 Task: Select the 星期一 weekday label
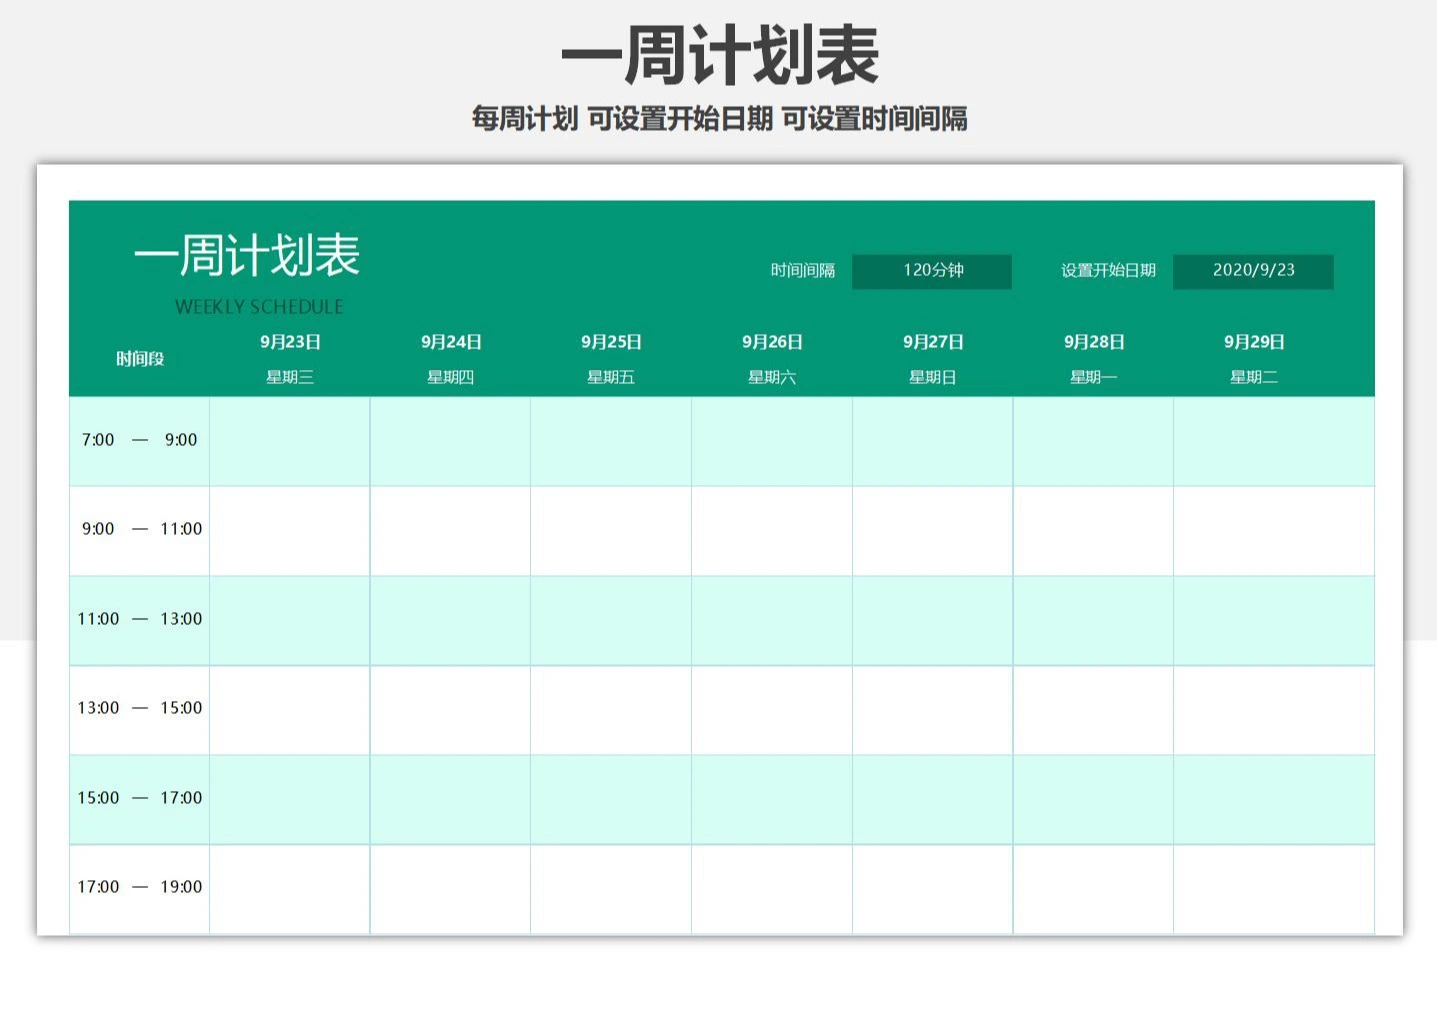[1093, 377]
